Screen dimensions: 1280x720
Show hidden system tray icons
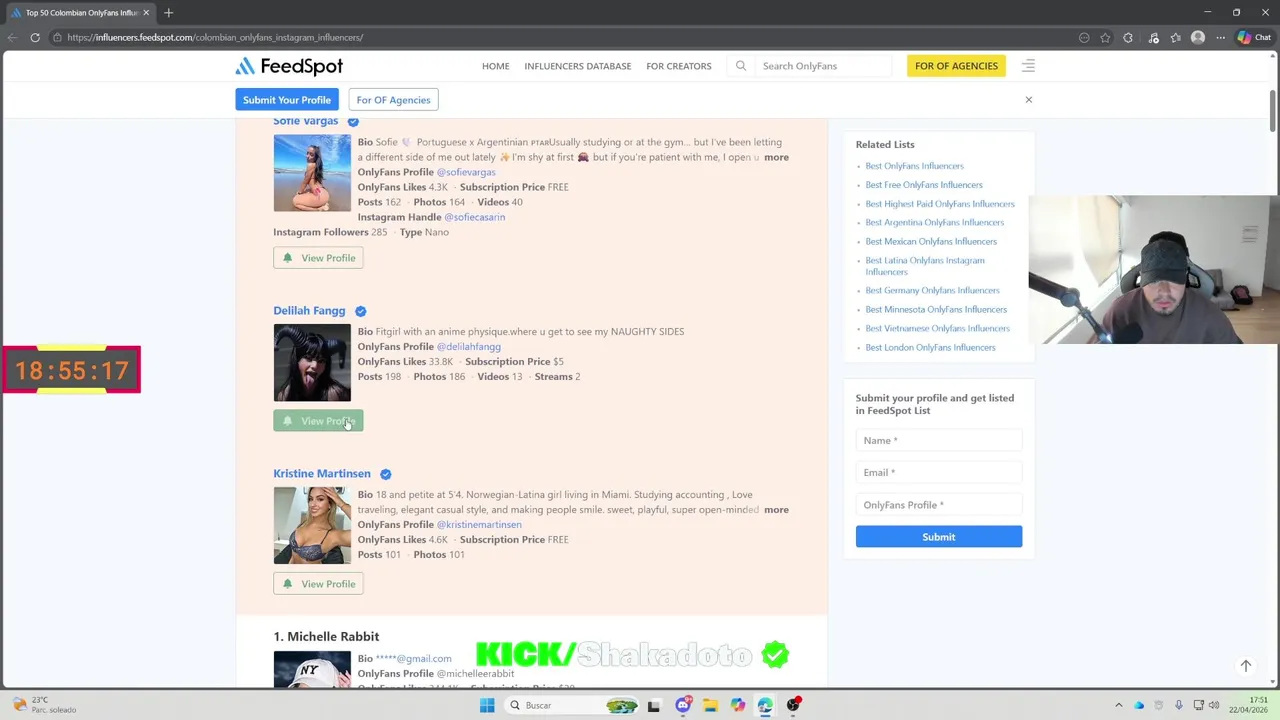(x=1119, y=705)
